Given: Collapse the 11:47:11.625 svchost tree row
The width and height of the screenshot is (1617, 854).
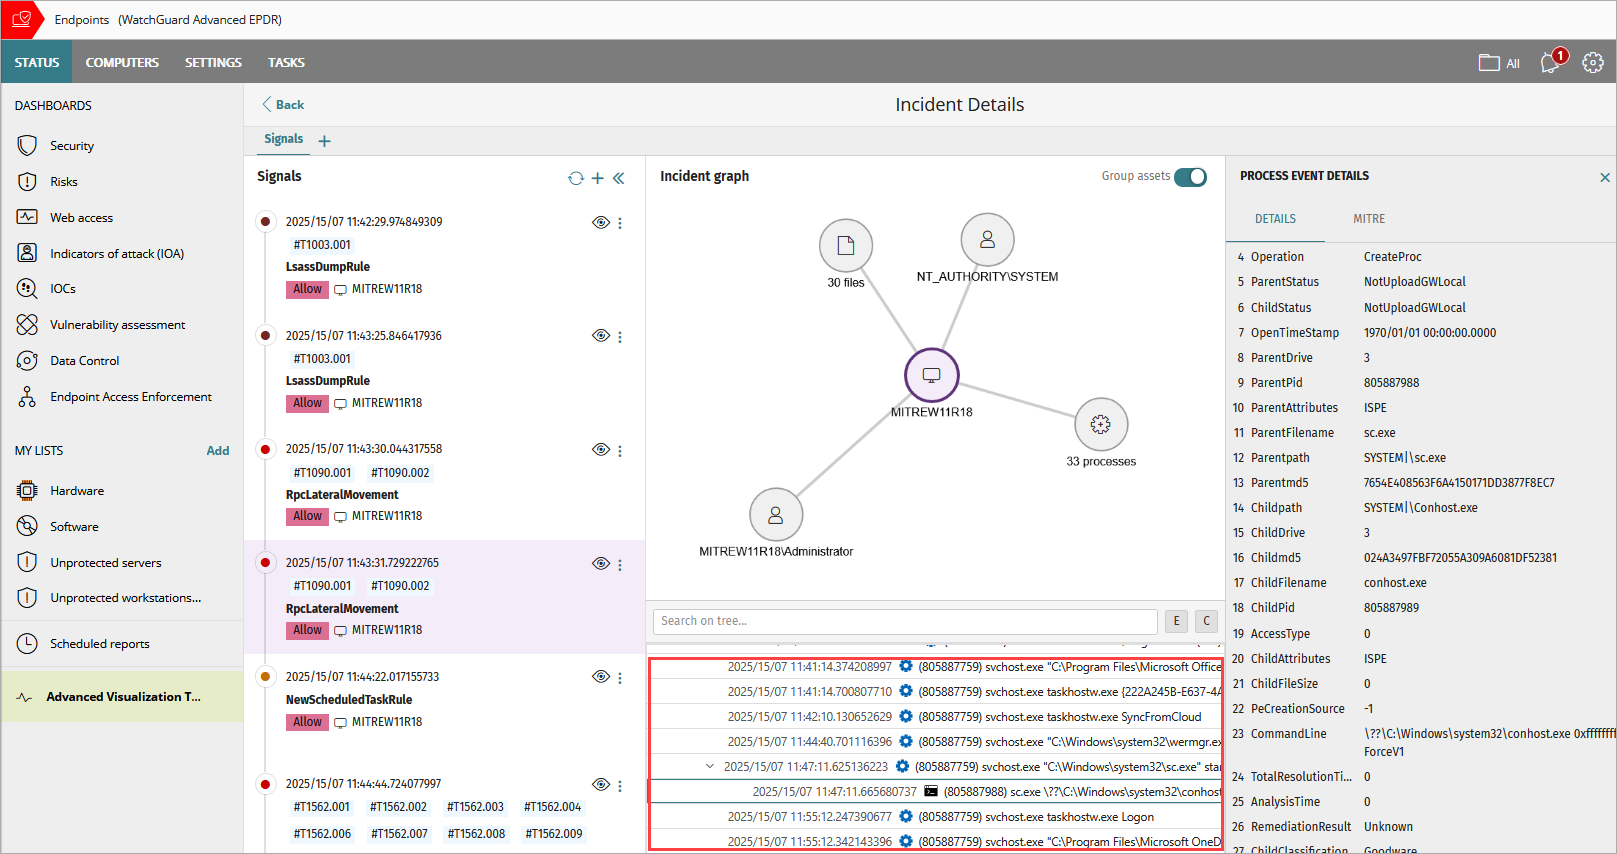Looking at the screenshot, I should (x=710, y=767).
